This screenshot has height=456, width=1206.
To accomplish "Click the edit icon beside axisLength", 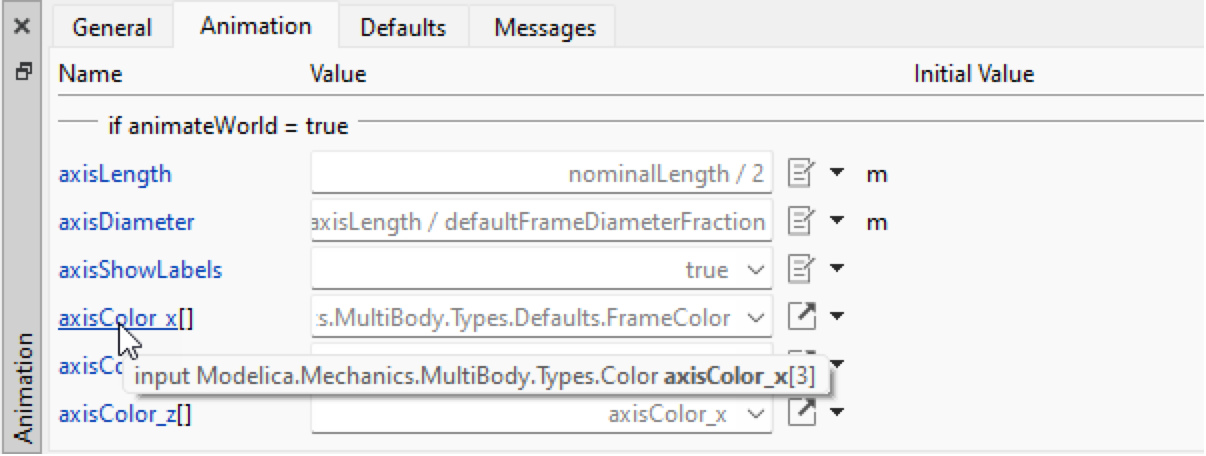I will [801, 175].
